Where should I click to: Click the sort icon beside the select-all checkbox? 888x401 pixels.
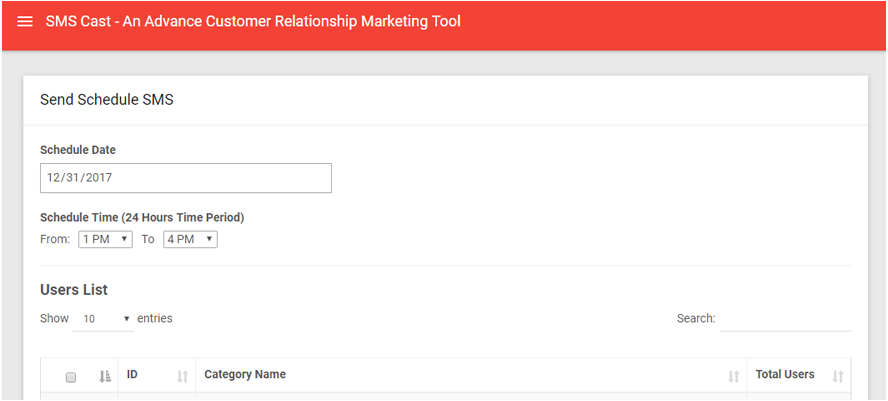pyautogui.click(x=105, y=376)
